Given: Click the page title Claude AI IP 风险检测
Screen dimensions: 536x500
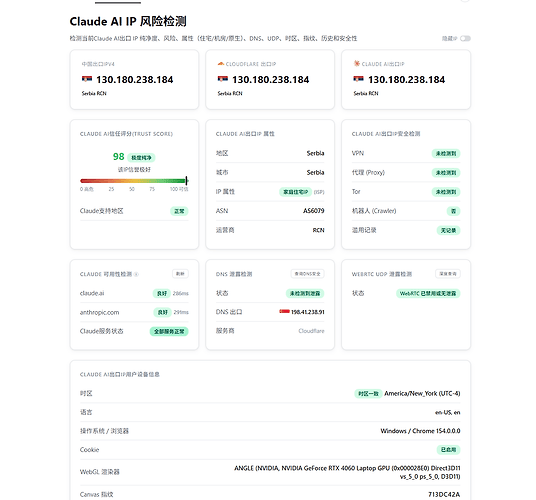Looking at the screenshot, I should coord(128,22).
